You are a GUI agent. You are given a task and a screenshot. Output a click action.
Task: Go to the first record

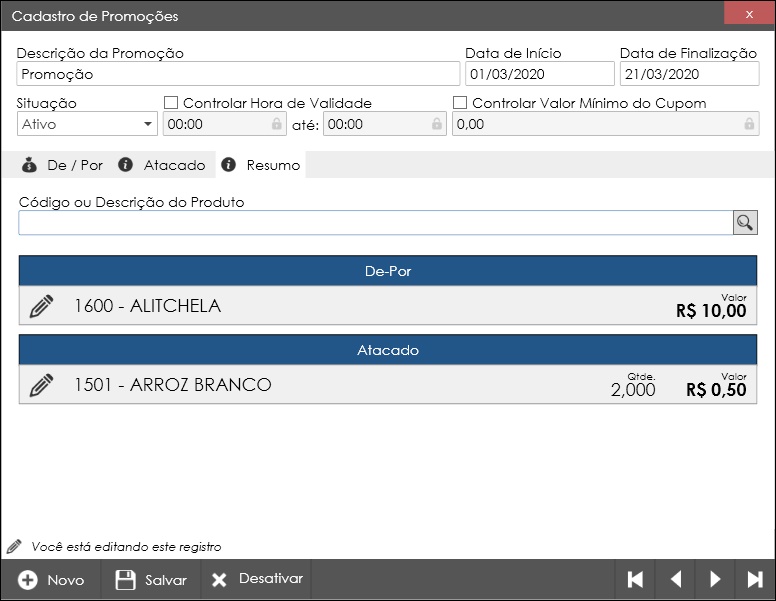[x=635, y=579]
